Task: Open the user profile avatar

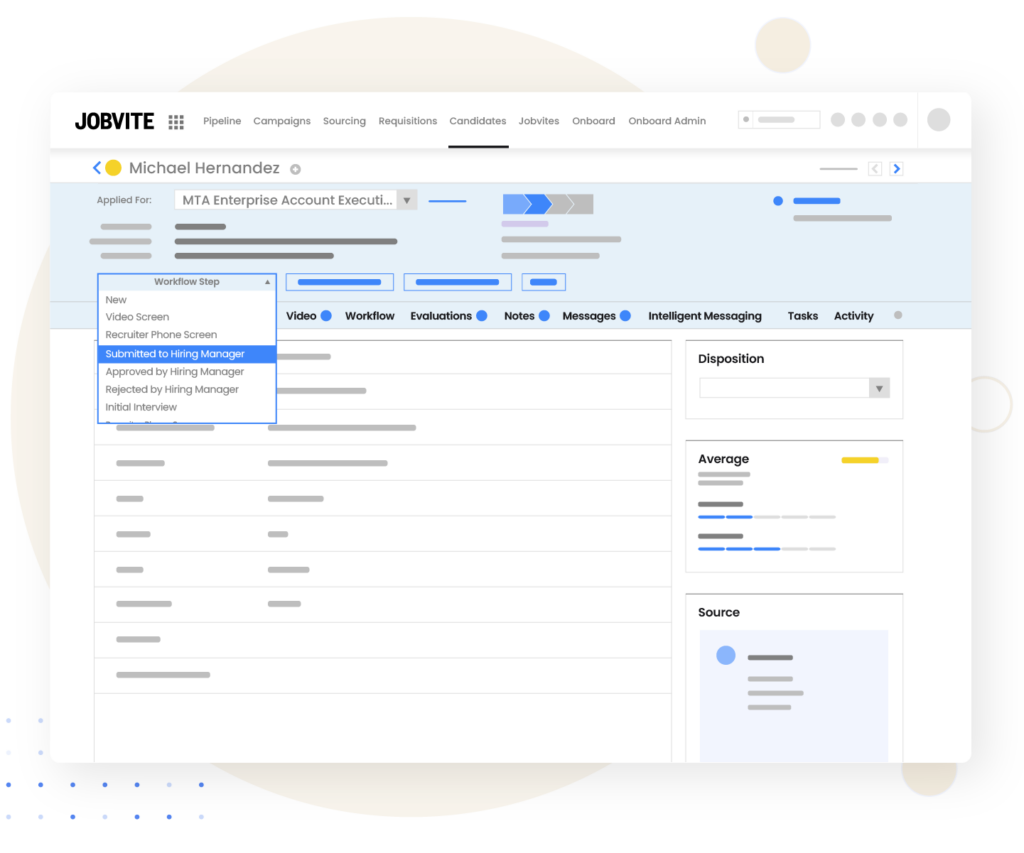Action: tap(939, 118)
